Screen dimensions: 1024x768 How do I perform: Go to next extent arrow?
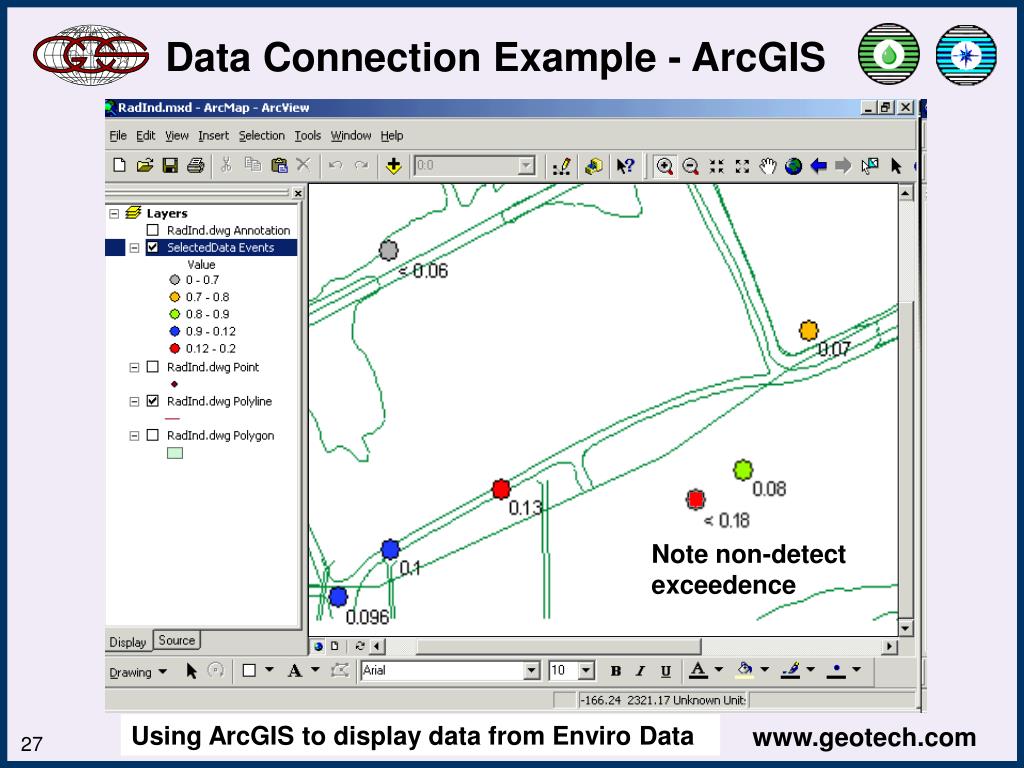(843, 166)
